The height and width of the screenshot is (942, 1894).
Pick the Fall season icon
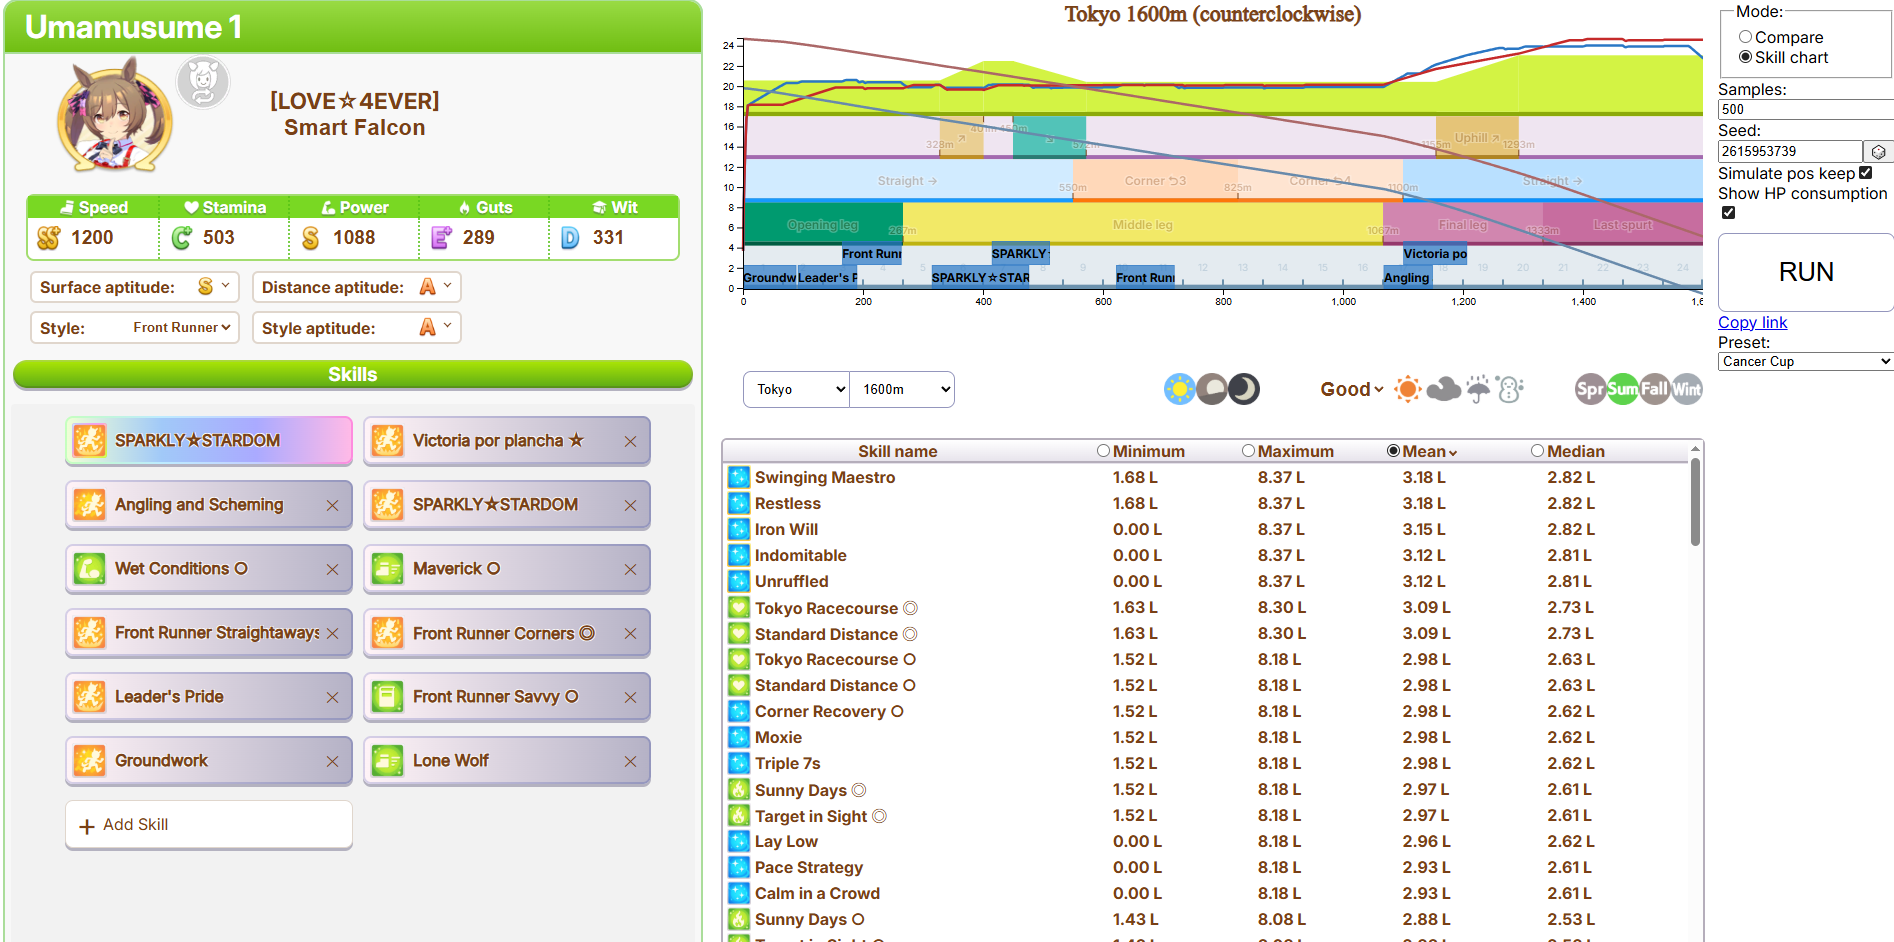(x=1655, y=389)
